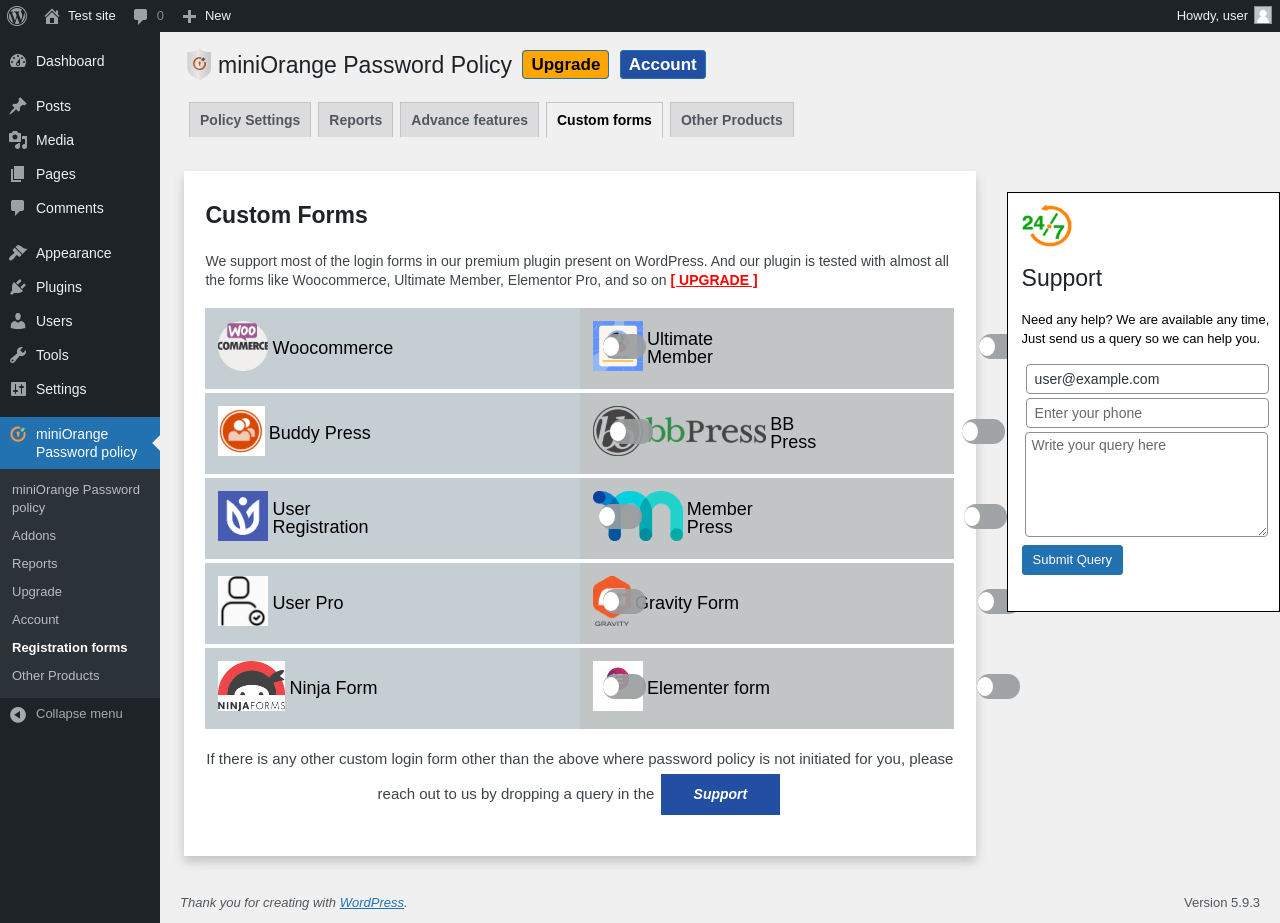Toggle the switch overlapping Ultimate Member icon
This screenshot has height=923, width=1280.
click(x=624, y=347)
